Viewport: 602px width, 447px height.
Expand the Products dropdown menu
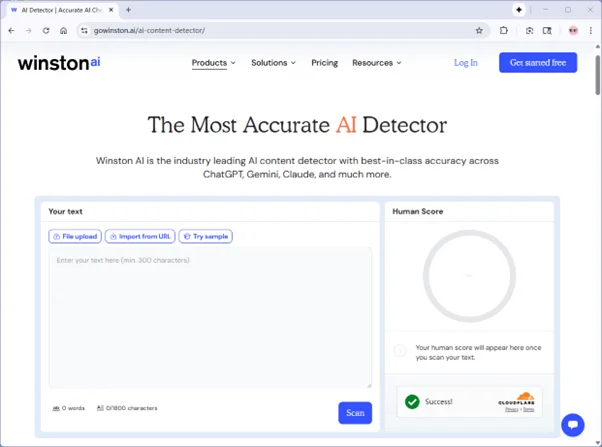[213, 63]
